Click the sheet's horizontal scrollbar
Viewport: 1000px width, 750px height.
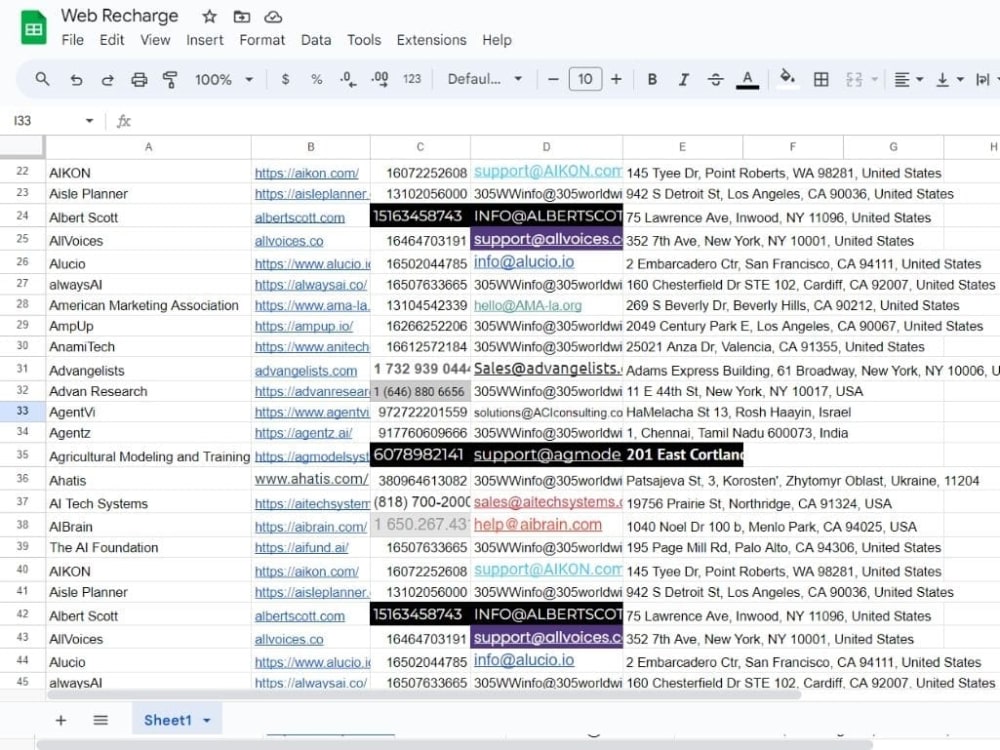[x=424, y=695]
